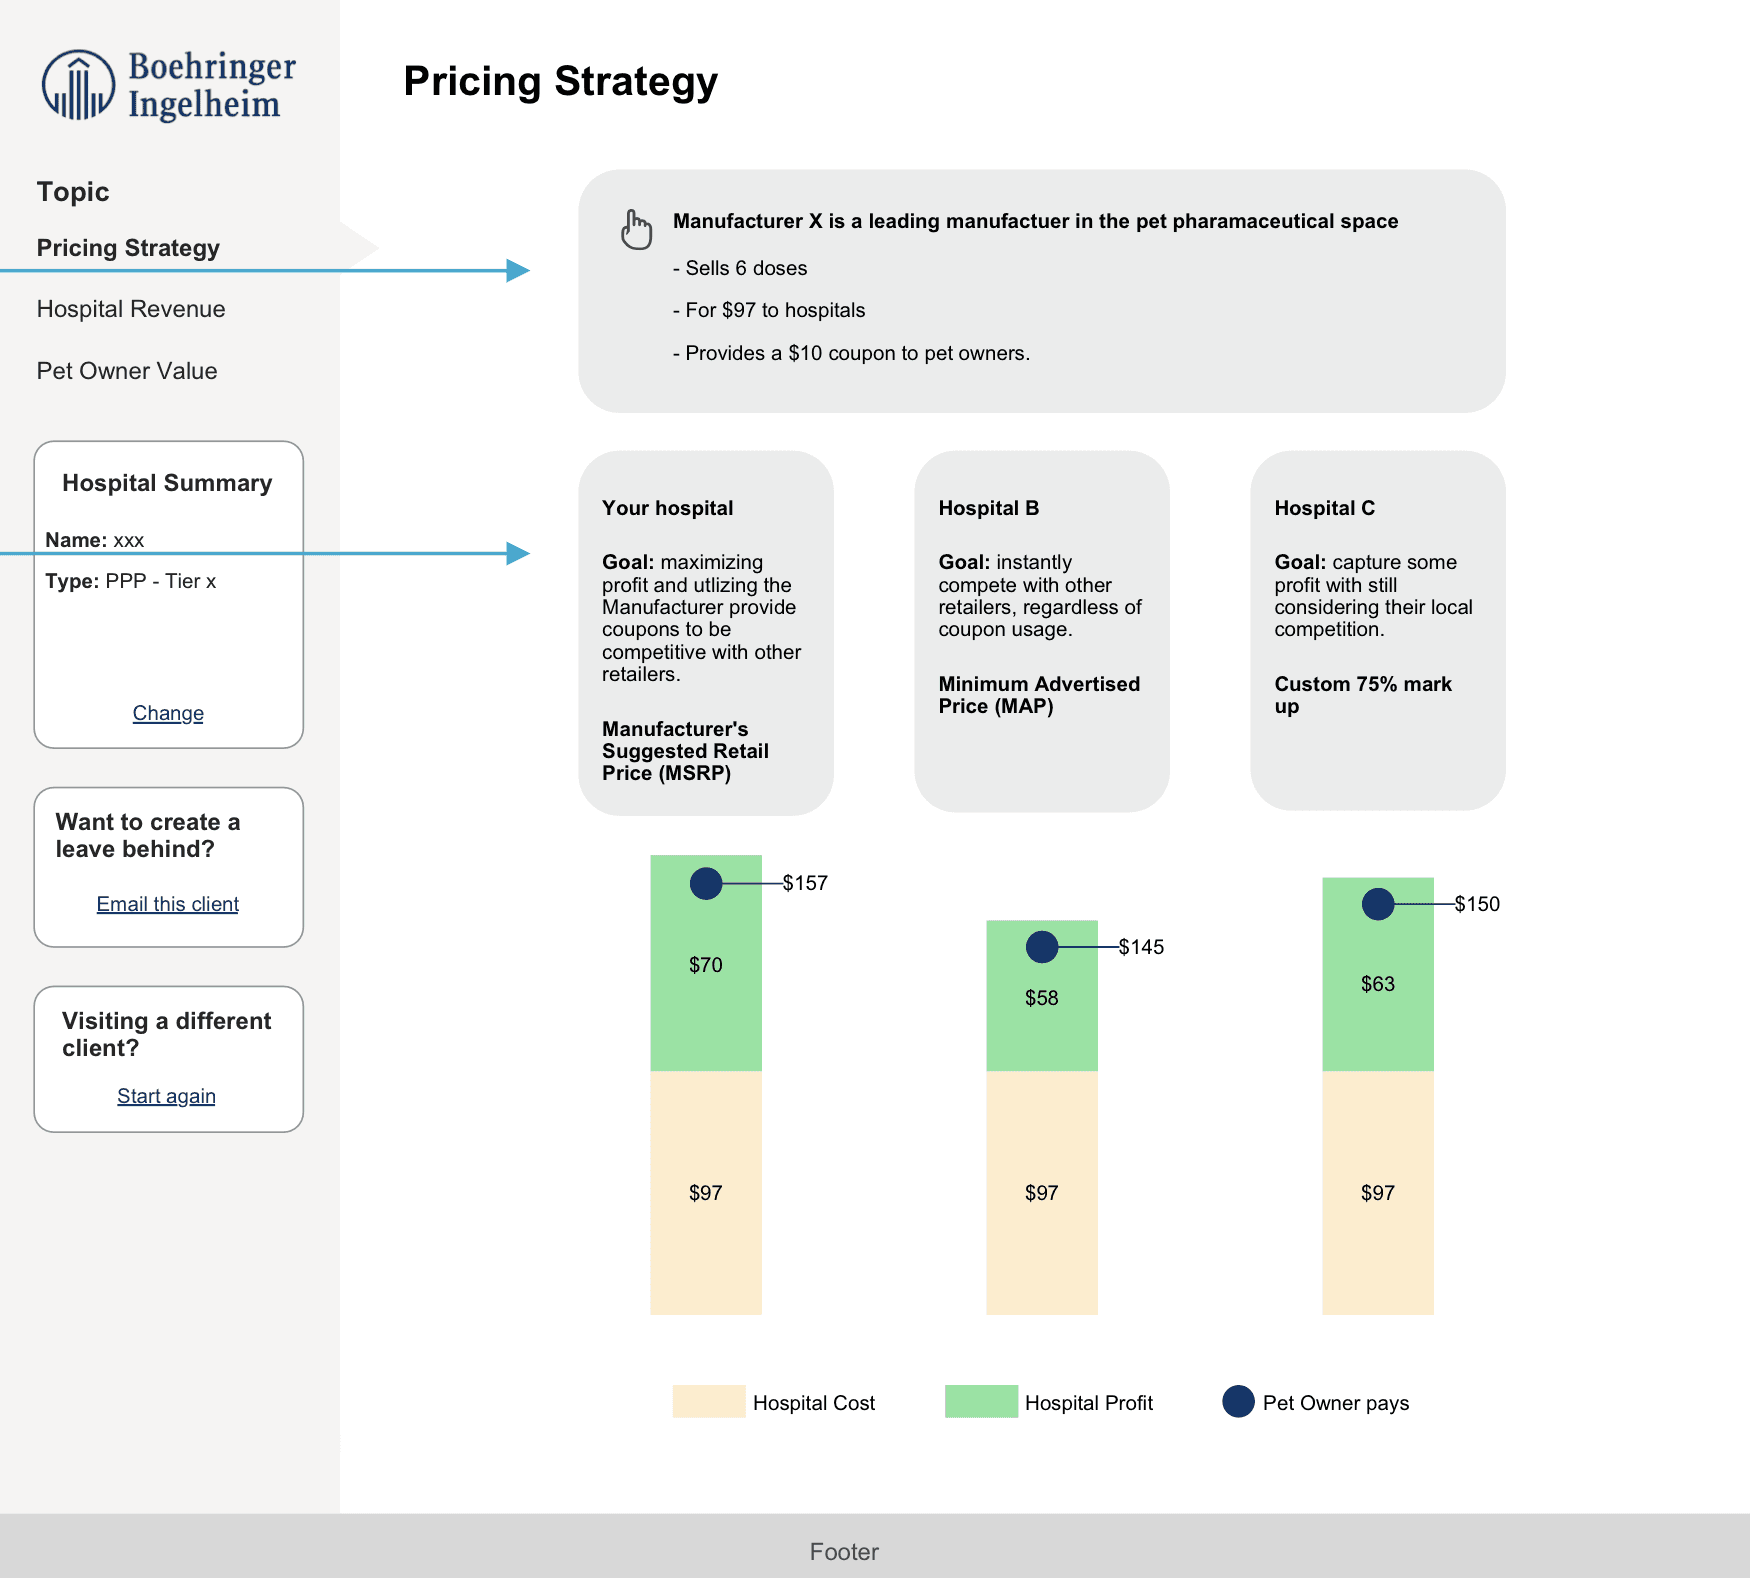Click the $97 cost segment under Hospital C
1750x1578 pixels.
coord(1378,1193)
